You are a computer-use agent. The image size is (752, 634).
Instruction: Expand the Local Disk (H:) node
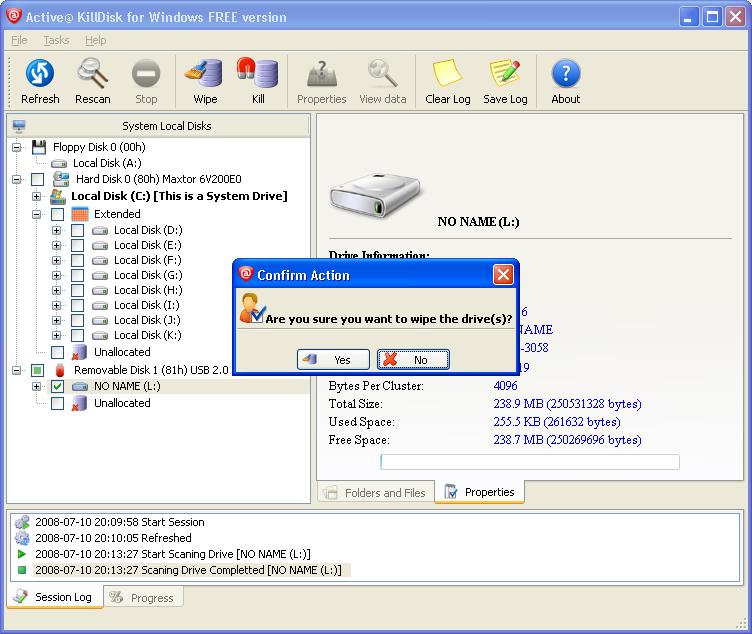(x=57, y=291)
